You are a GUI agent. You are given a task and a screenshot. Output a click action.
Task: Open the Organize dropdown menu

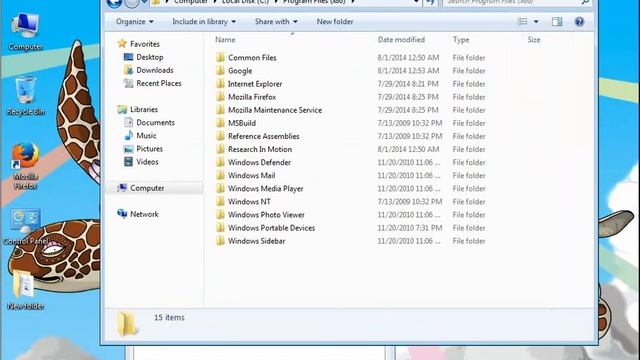(135, 22)
